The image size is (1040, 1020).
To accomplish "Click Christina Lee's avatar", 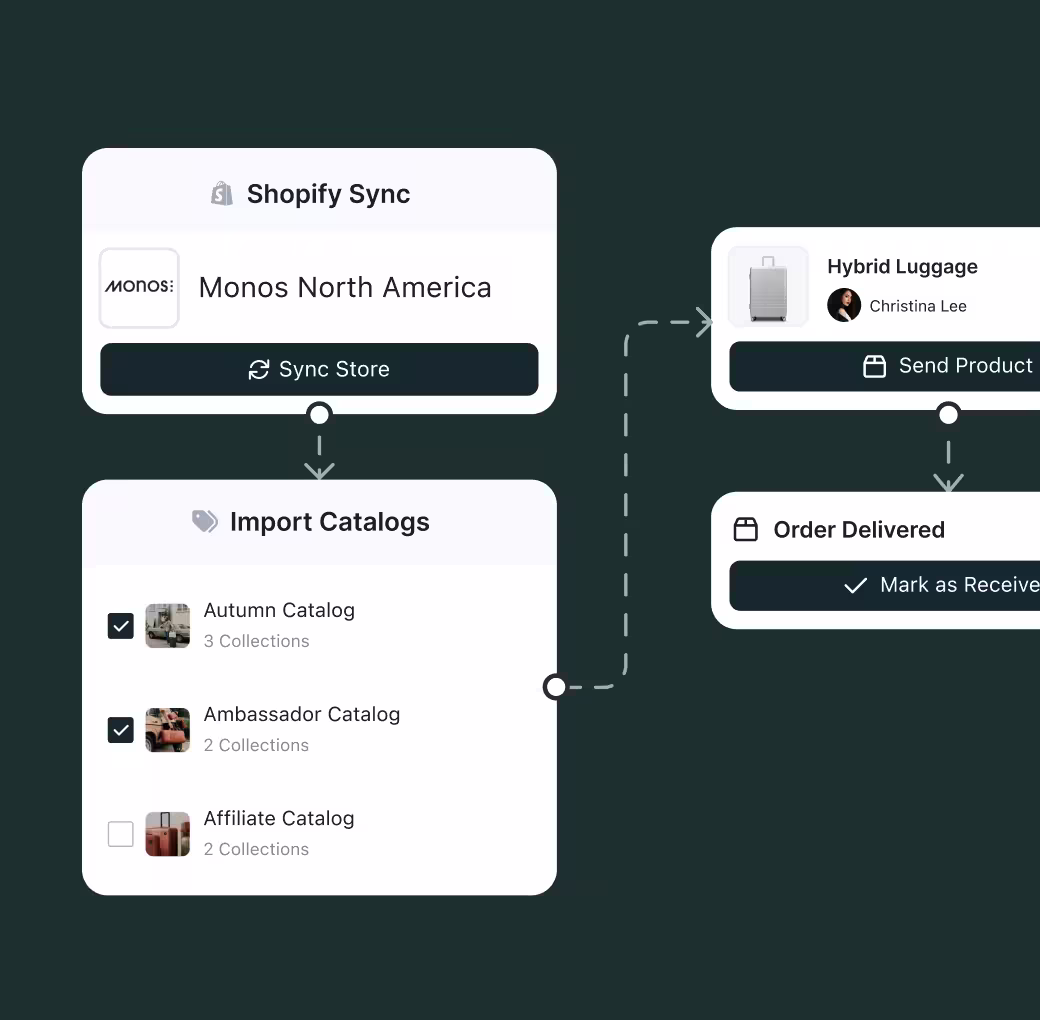I will pyautogui.click(x=844, y=305).
